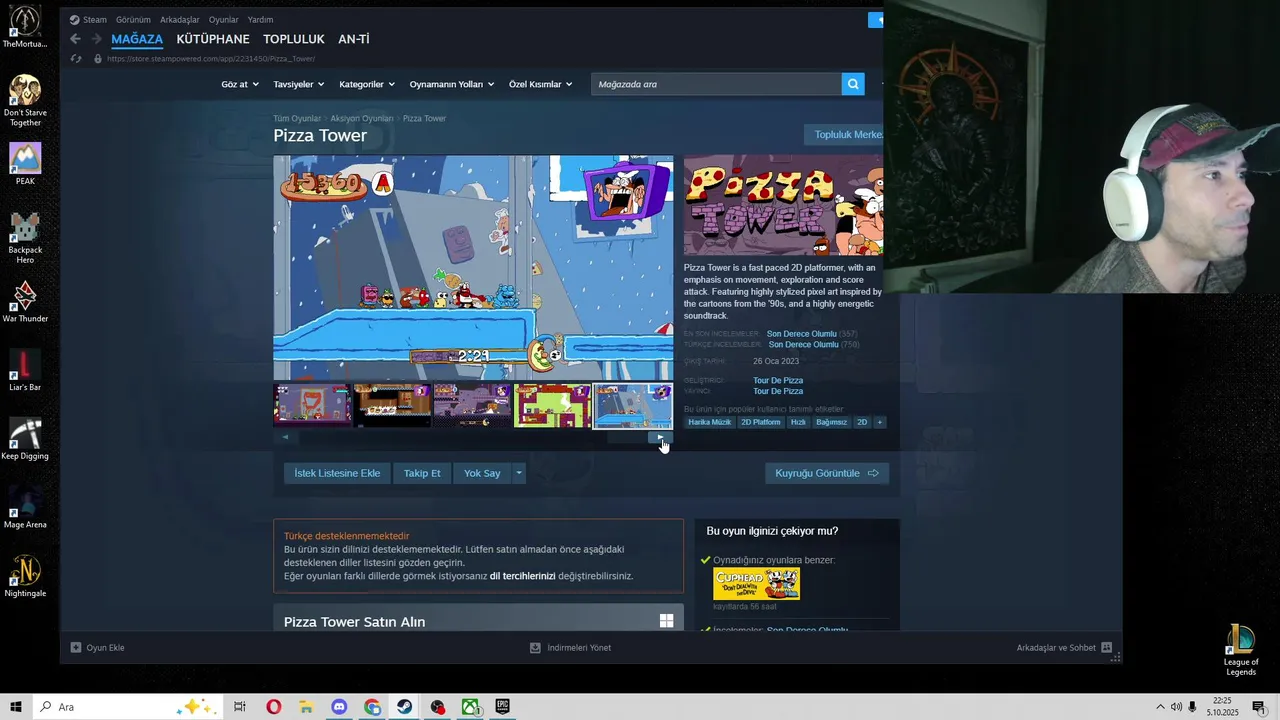Open notification center on taskbar
1280x720 pixels.
pyautogui.click(x=1258, y=707)
